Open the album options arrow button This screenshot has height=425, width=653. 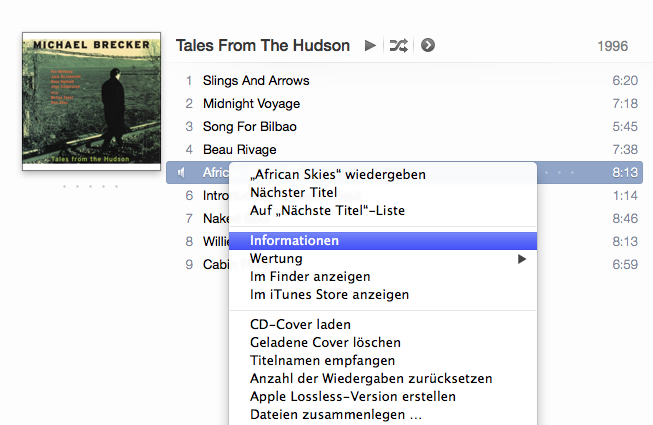point(428,45)
